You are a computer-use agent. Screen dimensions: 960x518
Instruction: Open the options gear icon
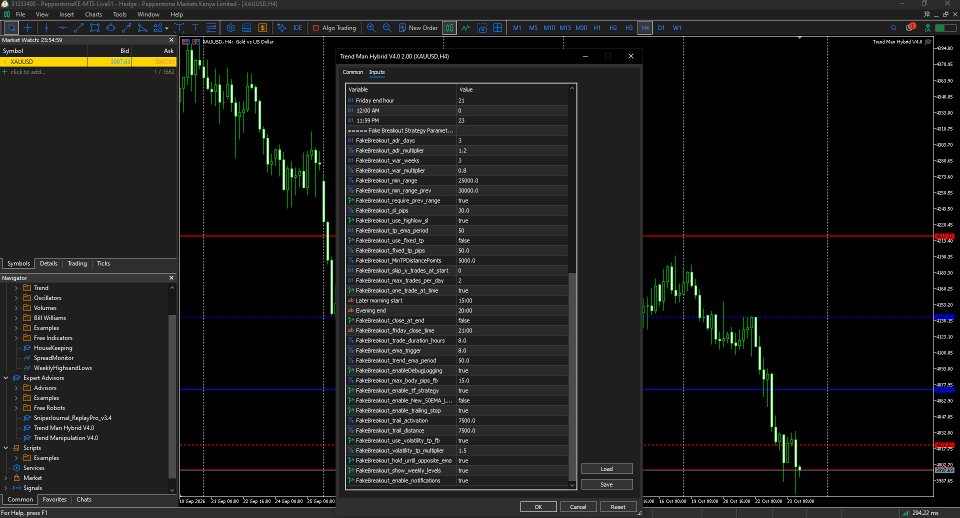[x=231, y=28]
